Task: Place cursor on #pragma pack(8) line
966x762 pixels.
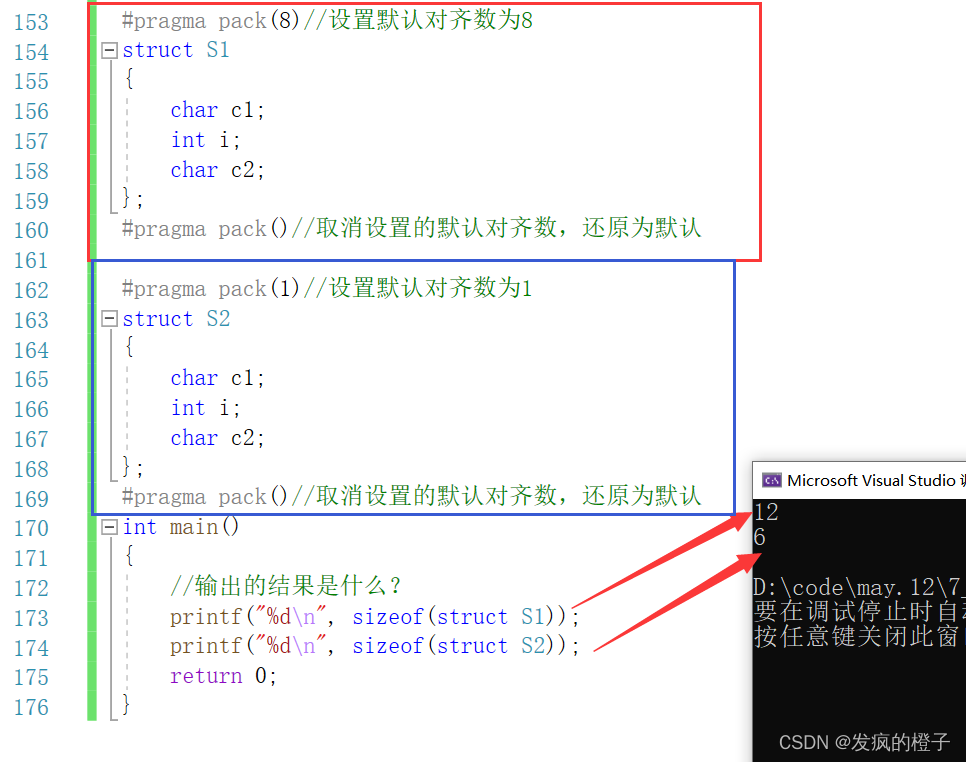Action: pyautogui.click(x=327, y=20)
